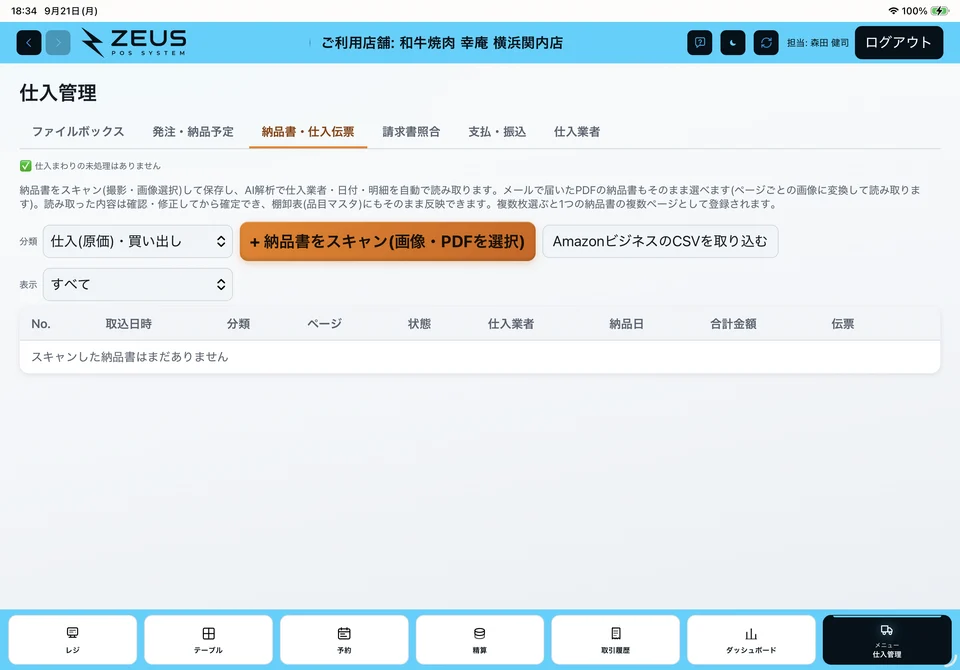Viewport: 960px width, 670px height.
Task: Click the 仕入管理 menu truck button
Action: pyautogui.click(x=887, y=640)
